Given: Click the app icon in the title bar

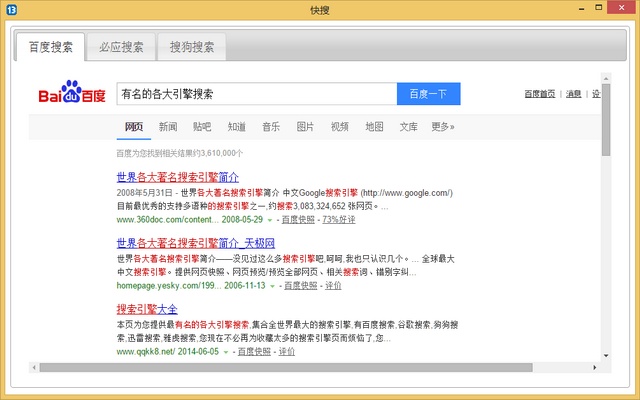Looking at the screenshot, I should (x=11, y=9).
